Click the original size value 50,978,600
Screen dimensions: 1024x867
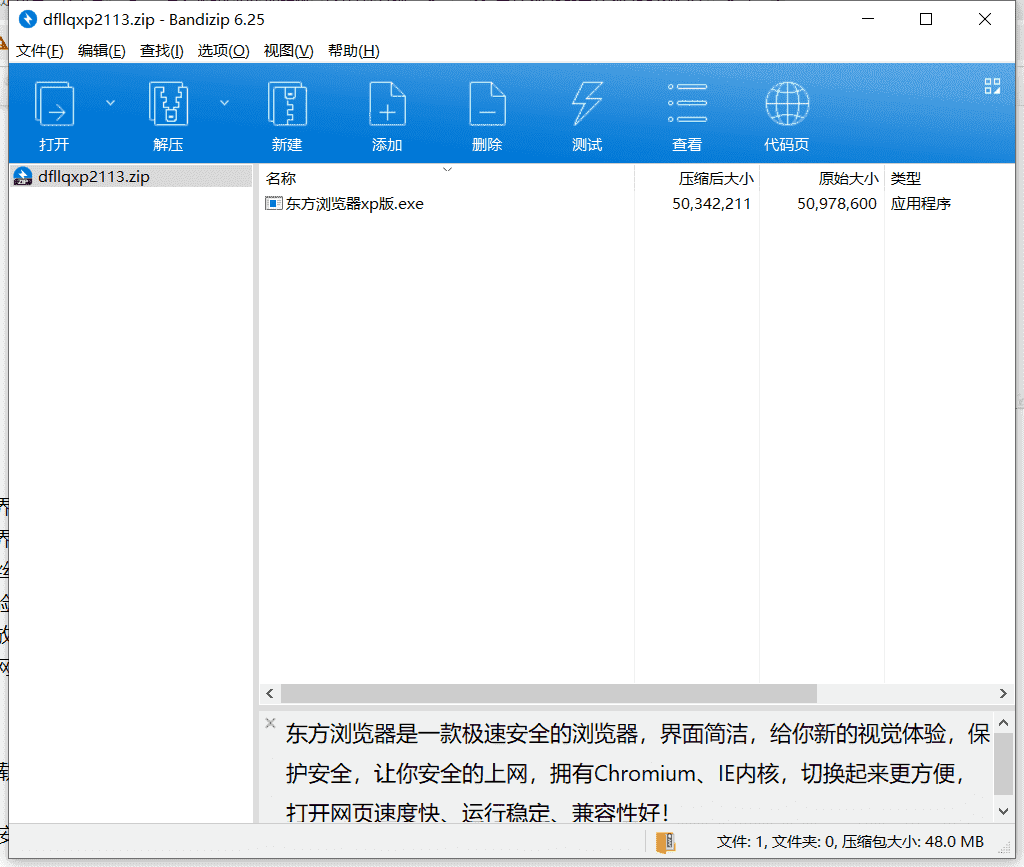point(837,204)
